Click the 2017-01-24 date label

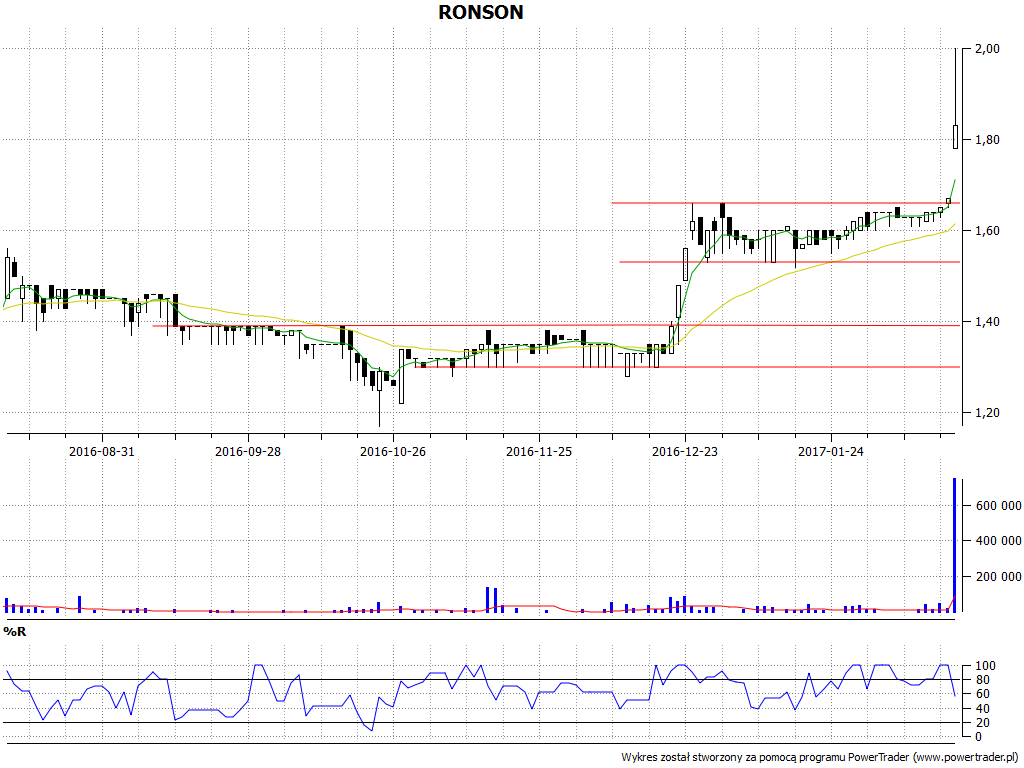point(831,451)
